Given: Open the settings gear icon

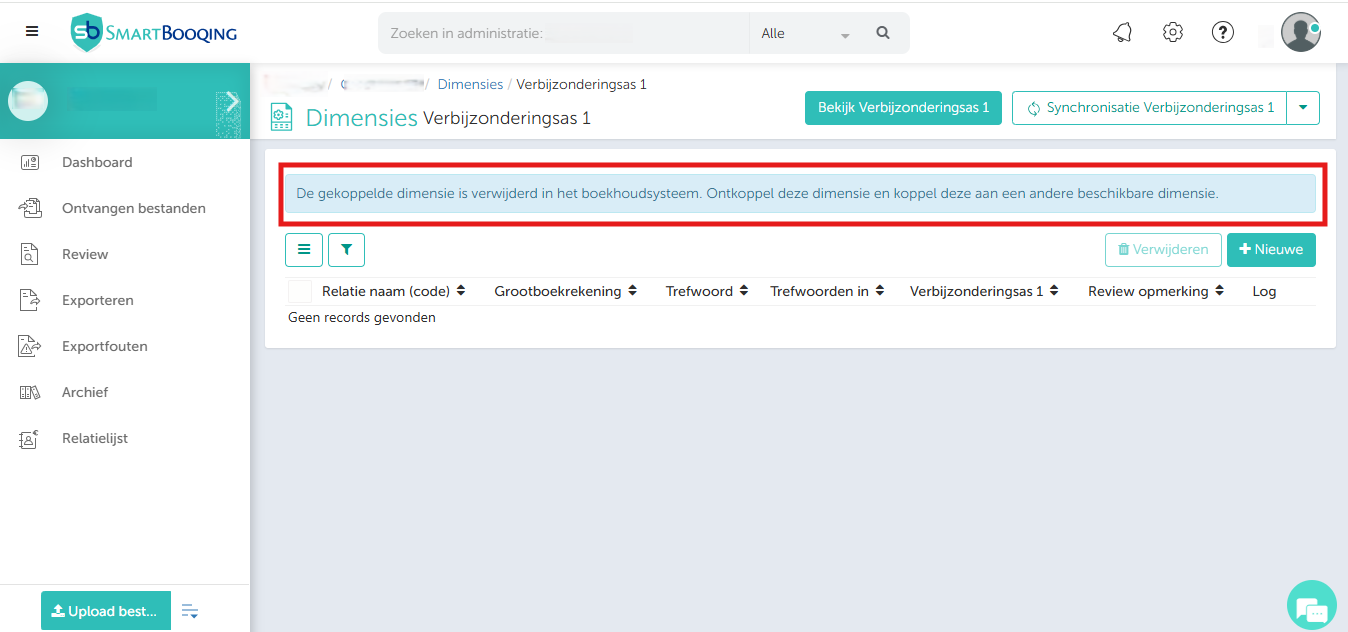Looking at the screenshot, I should coord(1172,33).
